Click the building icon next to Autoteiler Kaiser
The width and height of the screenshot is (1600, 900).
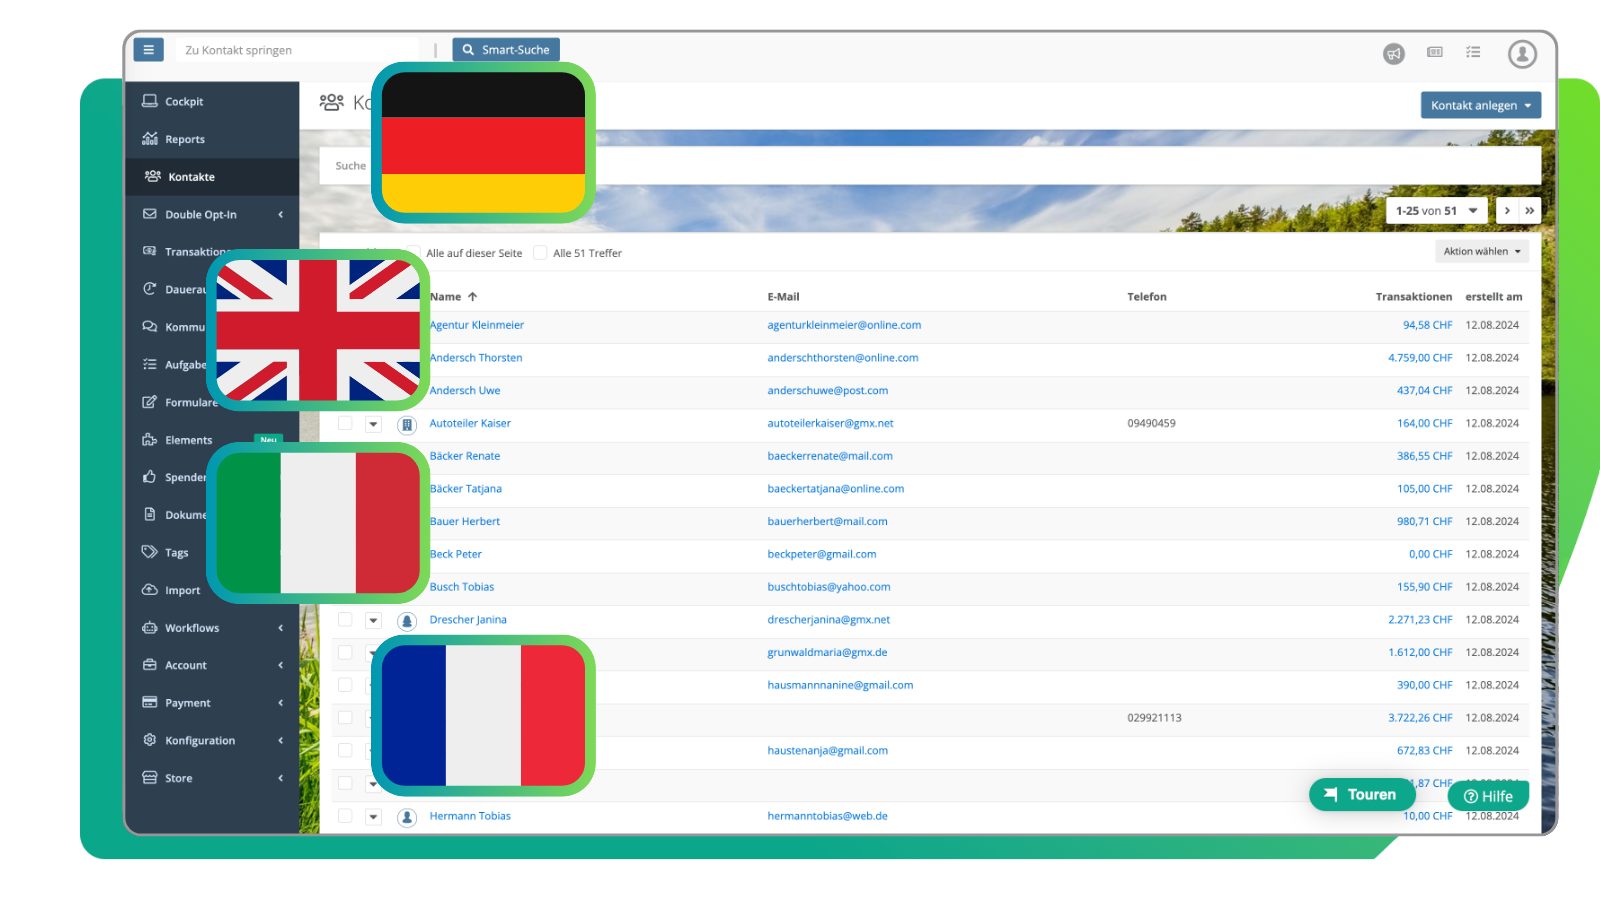pos(407,423)
